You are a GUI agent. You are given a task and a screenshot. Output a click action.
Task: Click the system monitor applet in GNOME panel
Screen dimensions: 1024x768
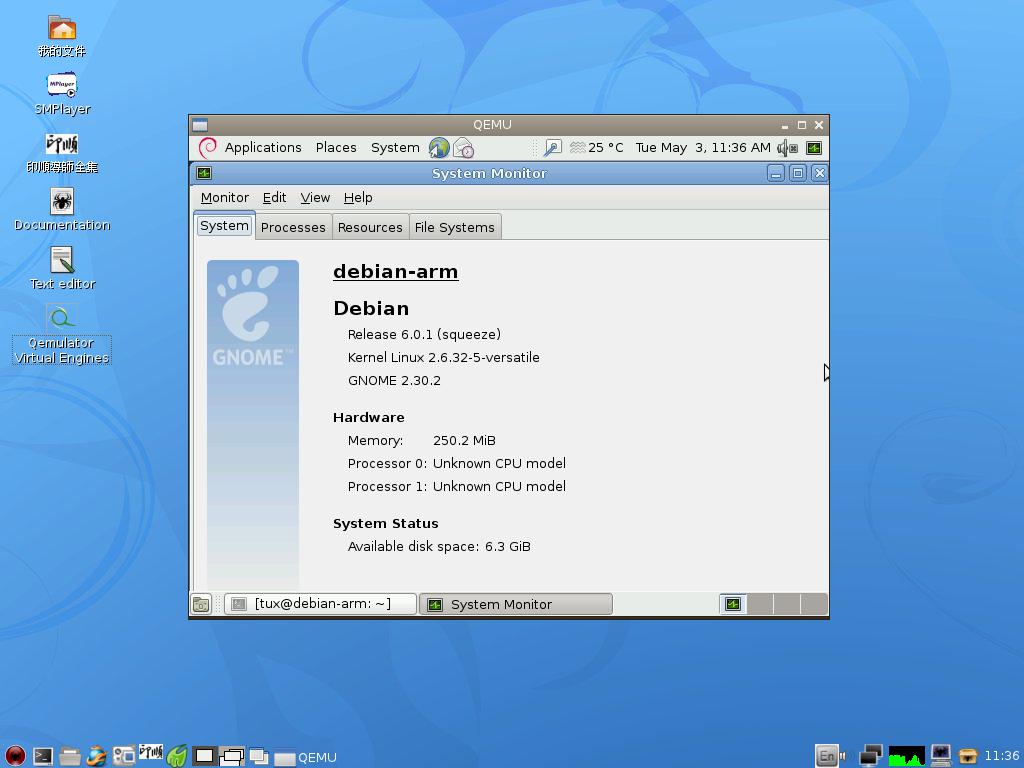pos(814,148)
